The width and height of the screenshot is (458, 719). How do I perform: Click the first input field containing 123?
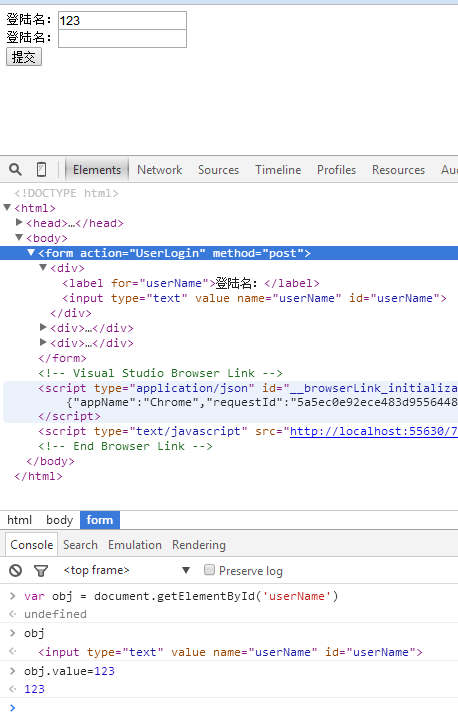pos(122,21)
